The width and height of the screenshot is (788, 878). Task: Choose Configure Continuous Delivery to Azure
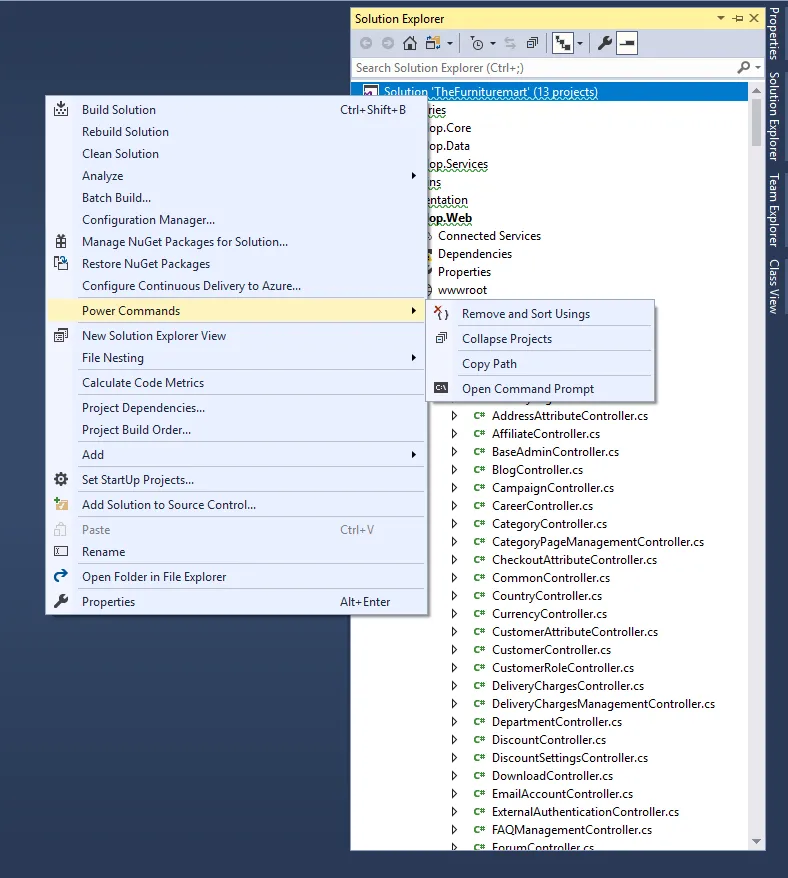click(x=237, y=286)
